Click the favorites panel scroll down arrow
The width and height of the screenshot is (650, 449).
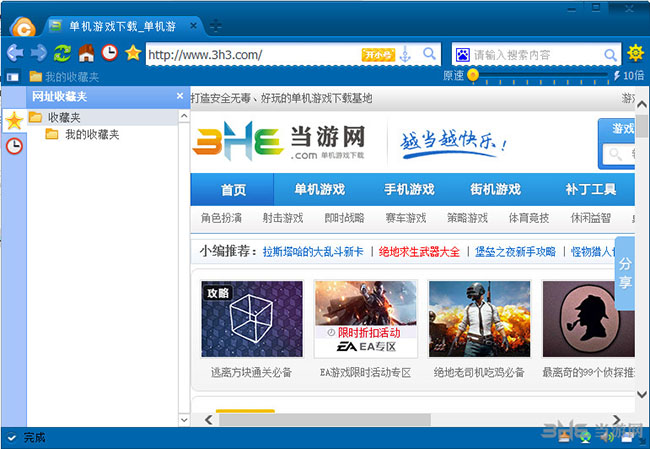[x=184, y=420]
